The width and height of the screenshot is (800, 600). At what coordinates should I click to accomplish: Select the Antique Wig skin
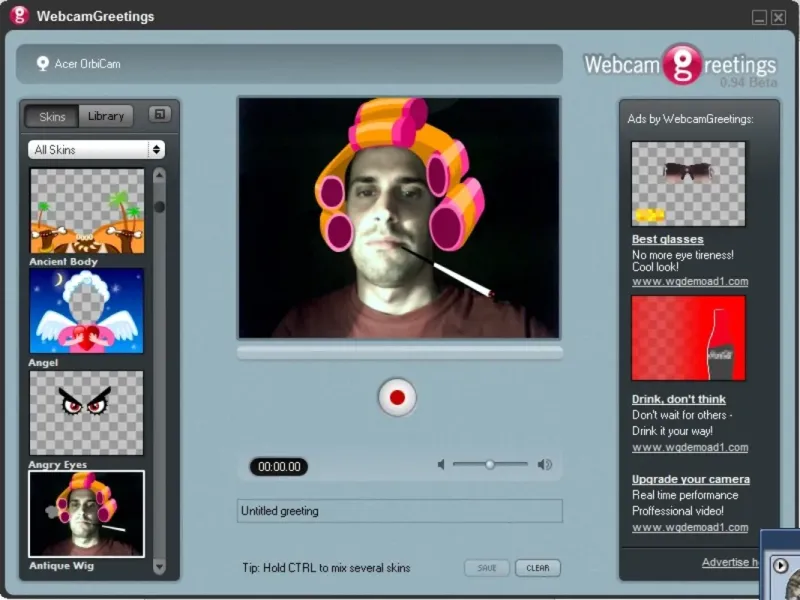87,514
